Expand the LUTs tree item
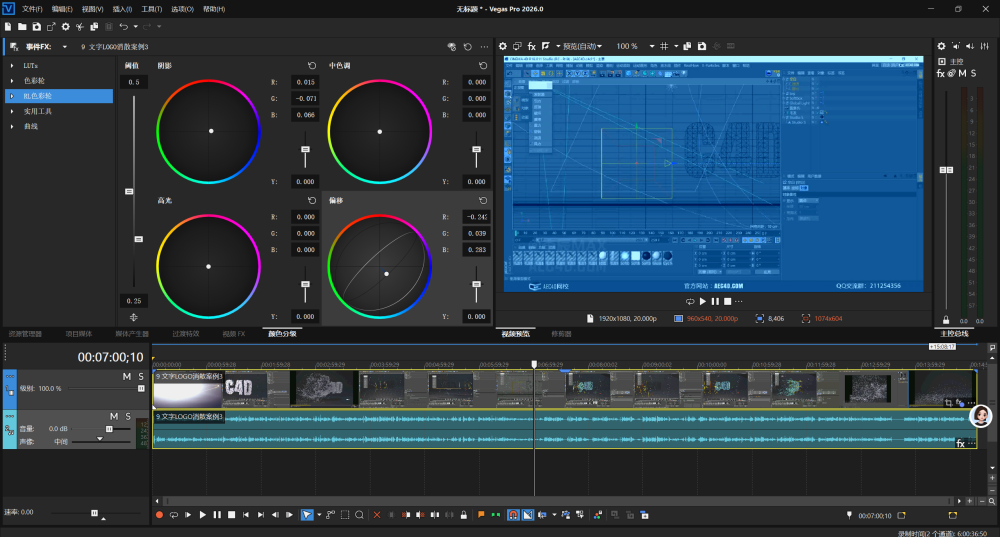Image resolution: width=1000 pixels, height=537 pixels. 11,66
